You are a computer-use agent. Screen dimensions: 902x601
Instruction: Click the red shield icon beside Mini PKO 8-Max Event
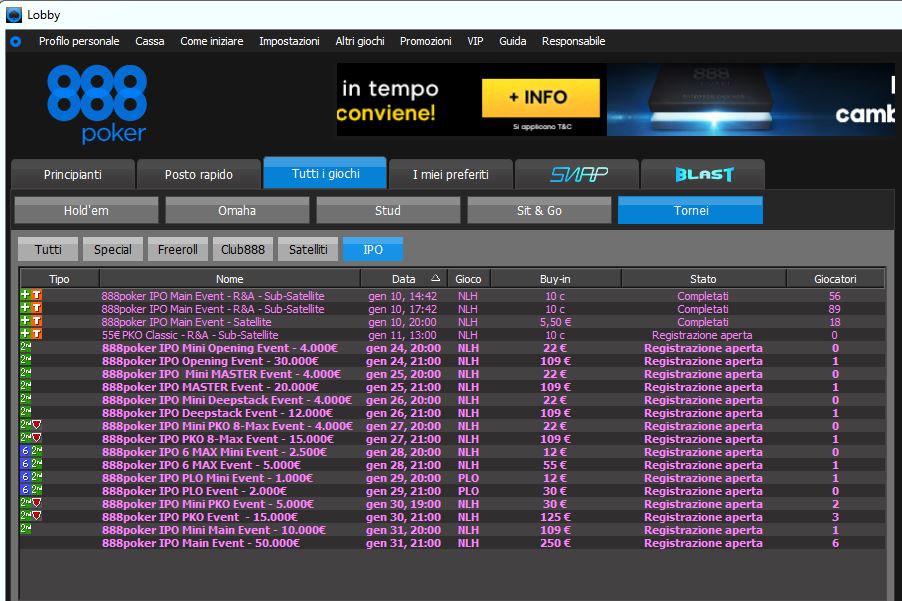pos(37,425)
